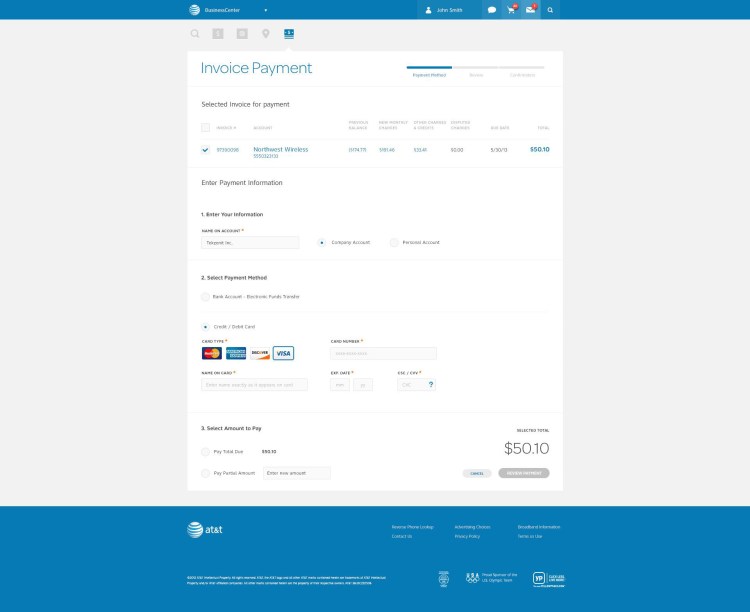Image resolution: width=750 pixels, height=612 pixels.
Task: Open the BusinessCenter dropdown arrow
Action: pos(266,10)
